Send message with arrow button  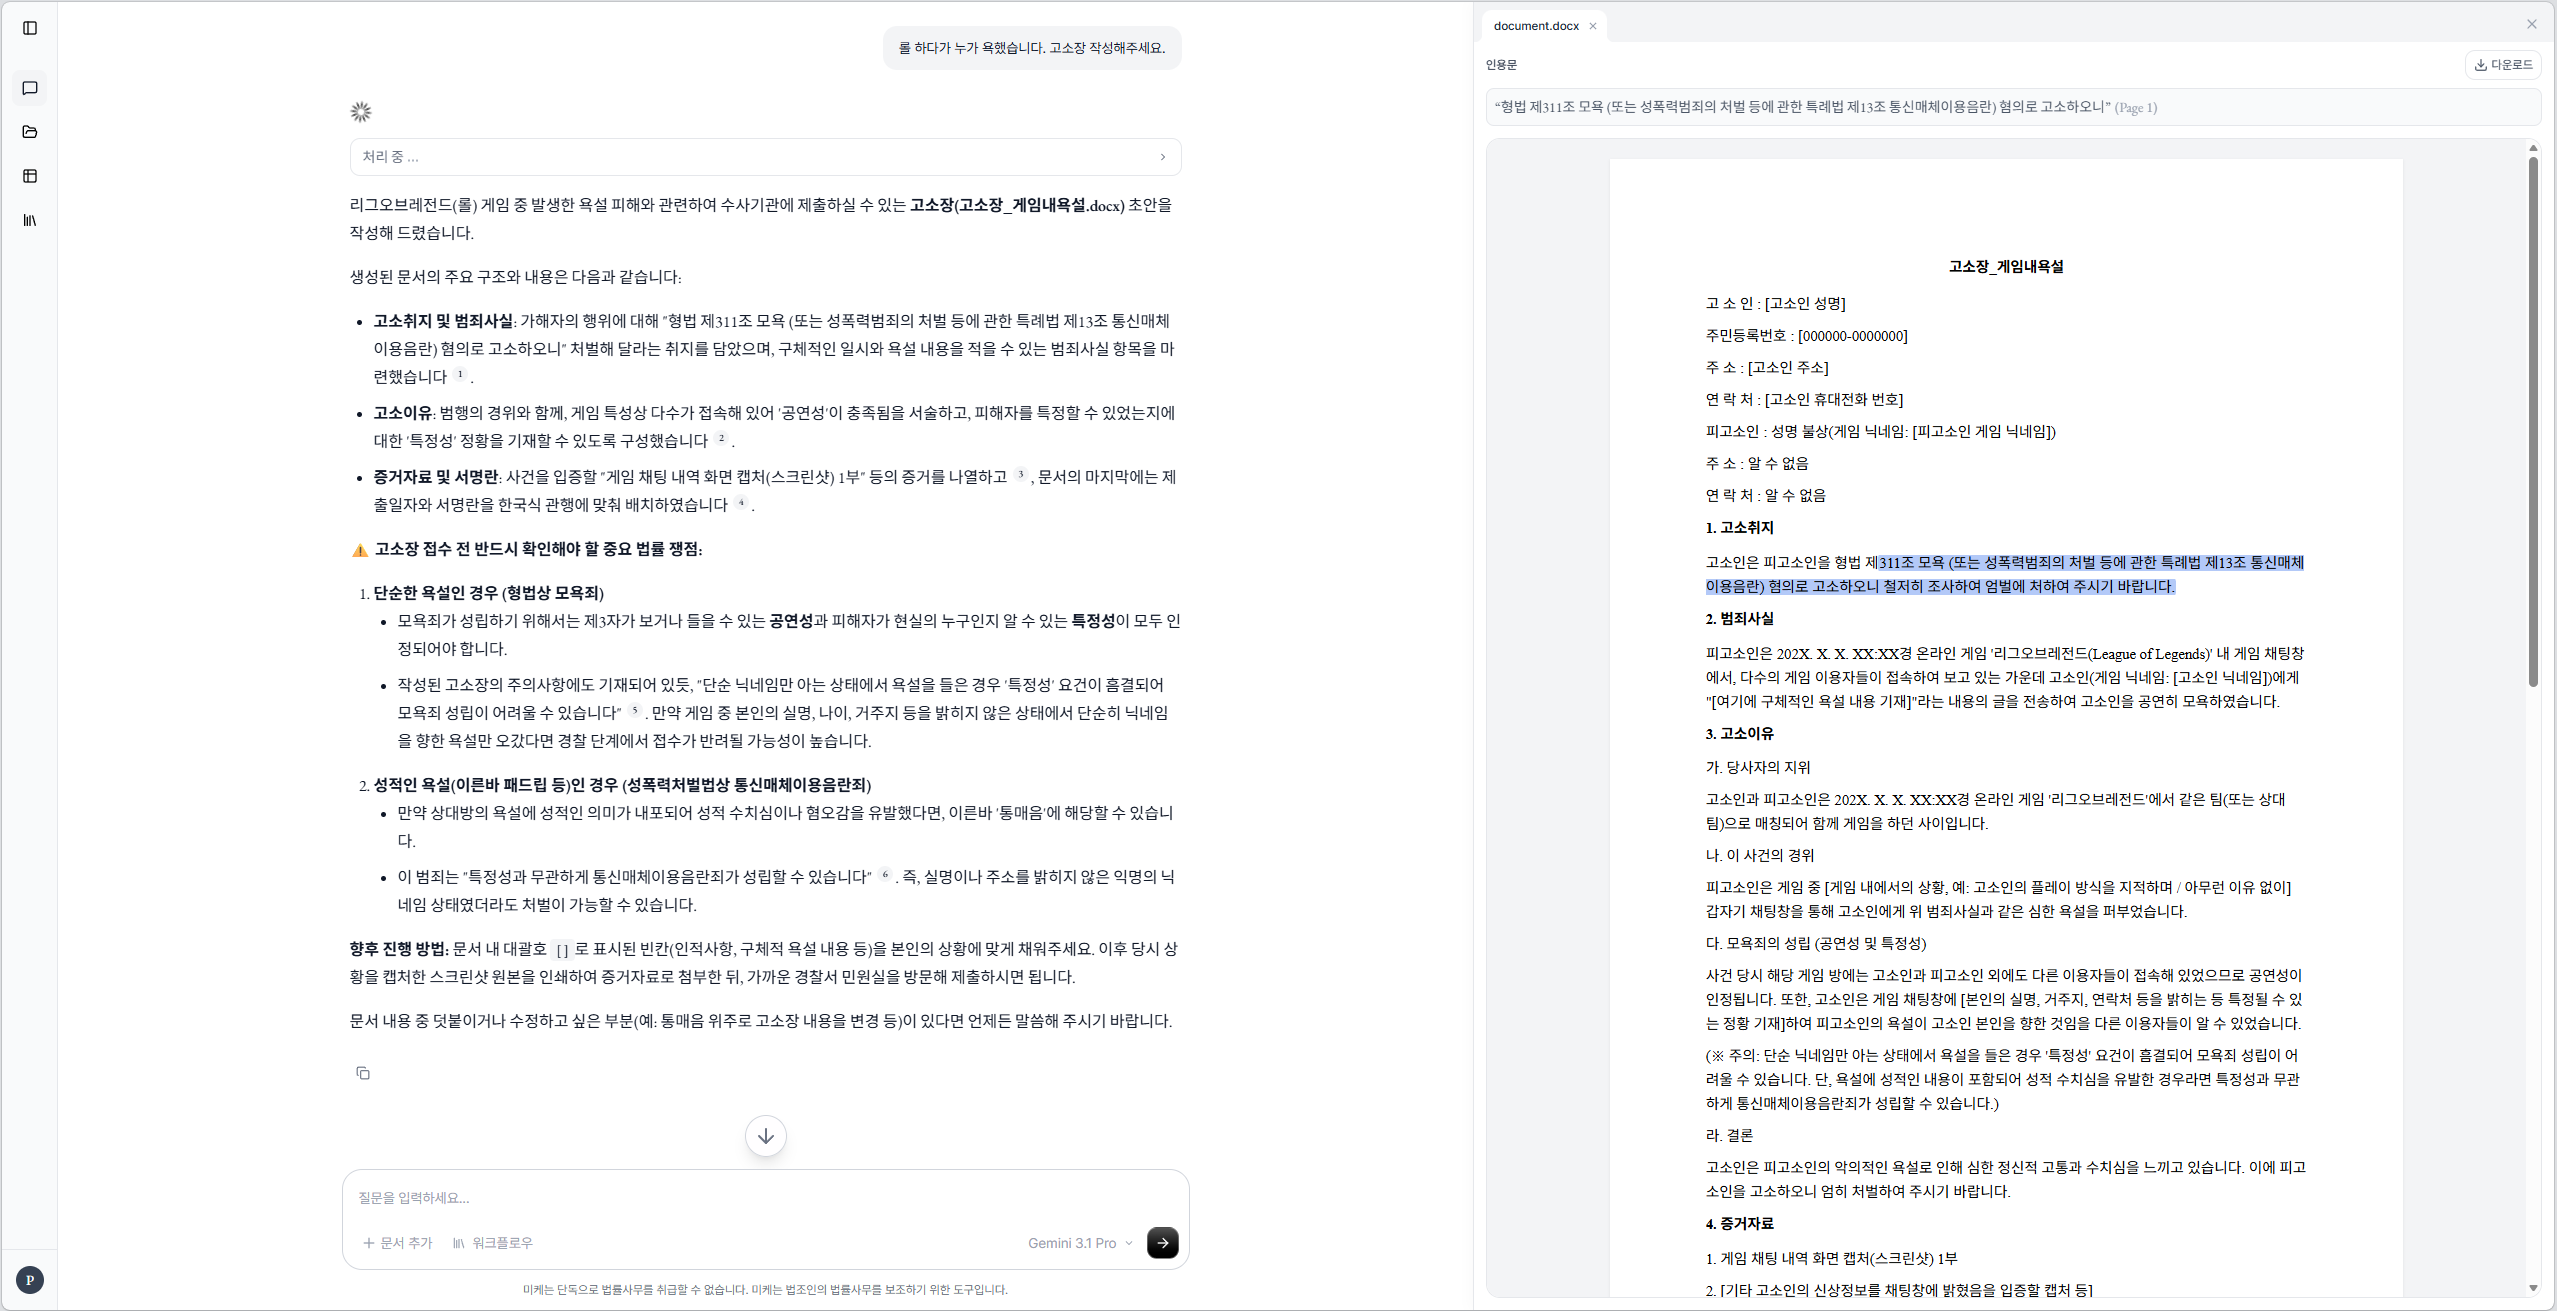click(1162, 1242)
